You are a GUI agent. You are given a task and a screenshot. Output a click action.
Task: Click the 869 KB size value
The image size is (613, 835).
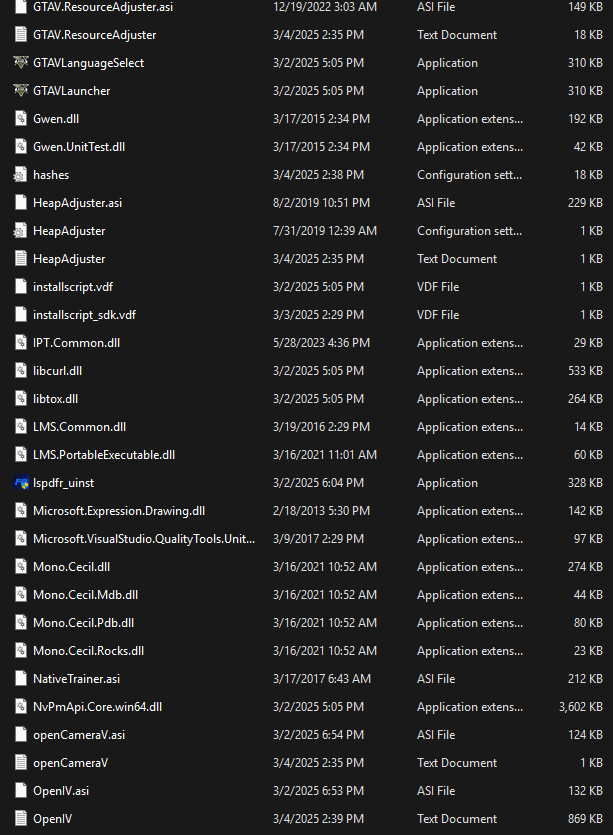click(x=585, y=819)
